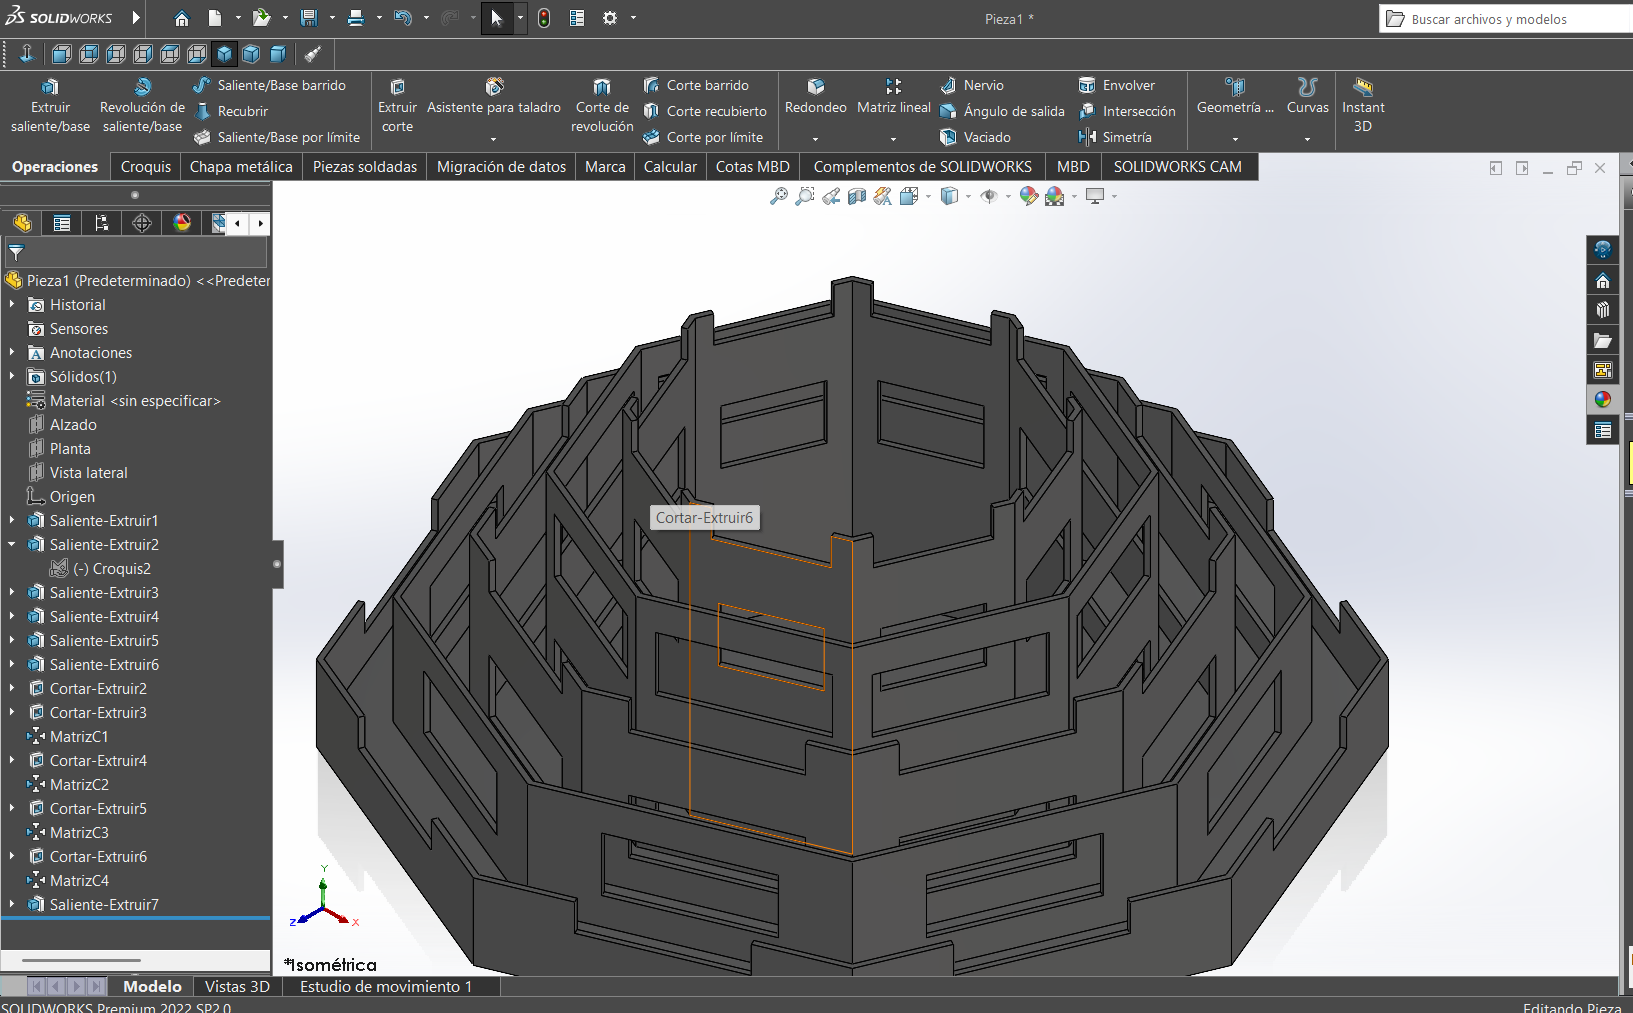The width and height of the screenshot is (1633, 1013).
Task: Select the Extruir saliente/base tool
Action: pyautogui.click(x=50, y=105)
